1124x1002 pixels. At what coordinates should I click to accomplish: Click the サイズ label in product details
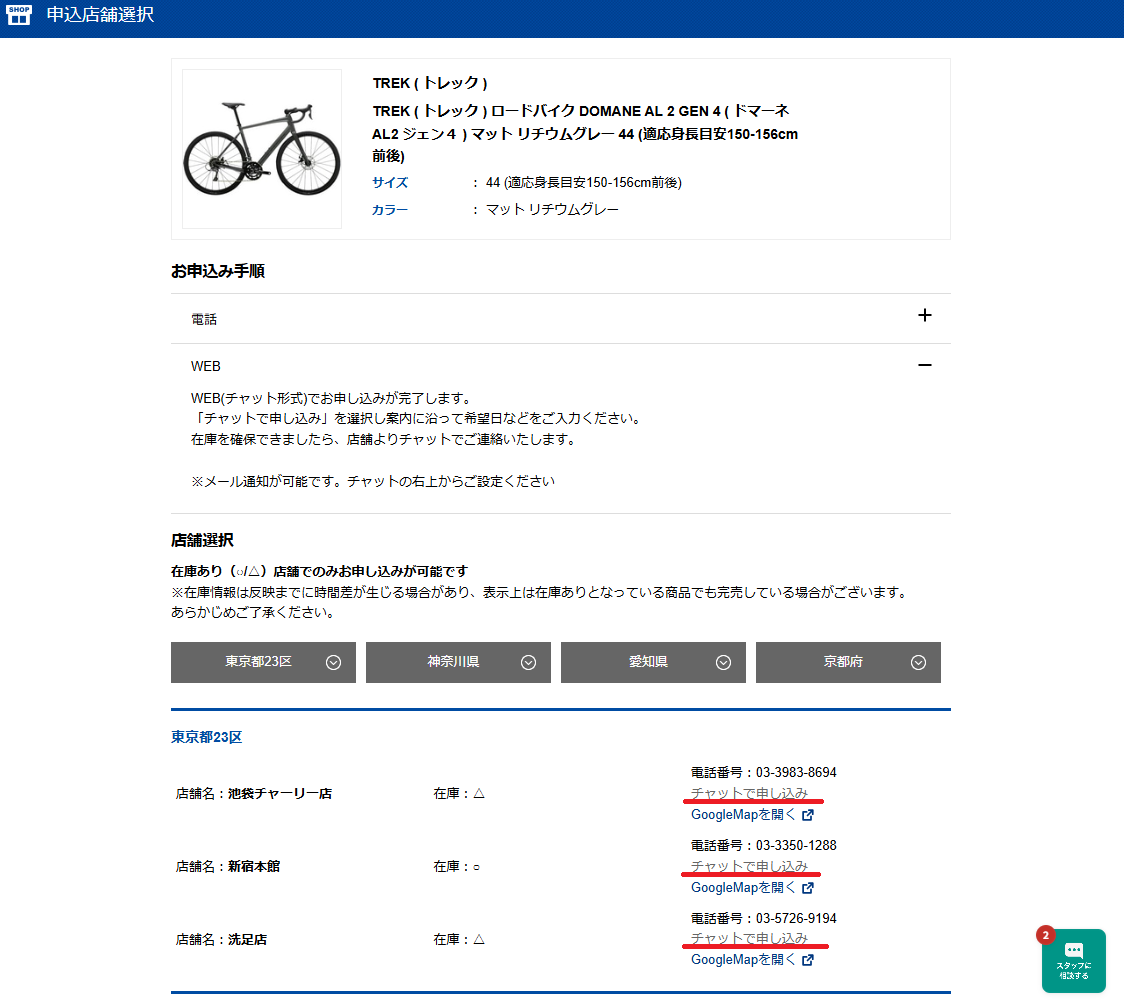[x=390, y=183]
